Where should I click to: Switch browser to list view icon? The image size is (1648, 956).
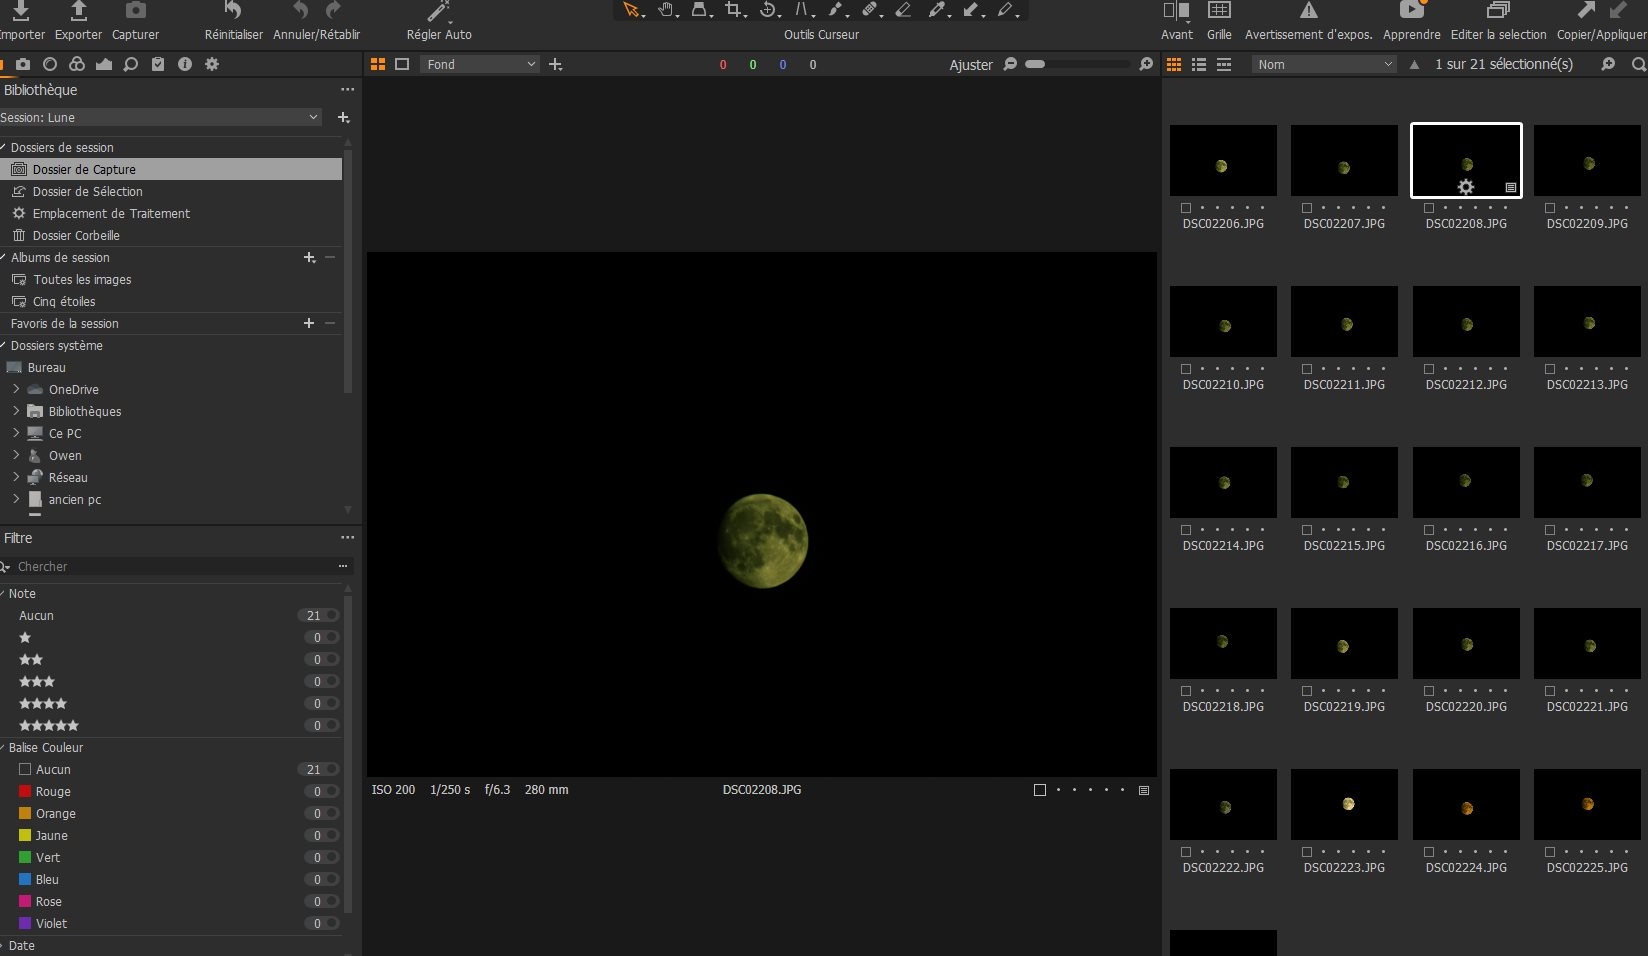1199,64
